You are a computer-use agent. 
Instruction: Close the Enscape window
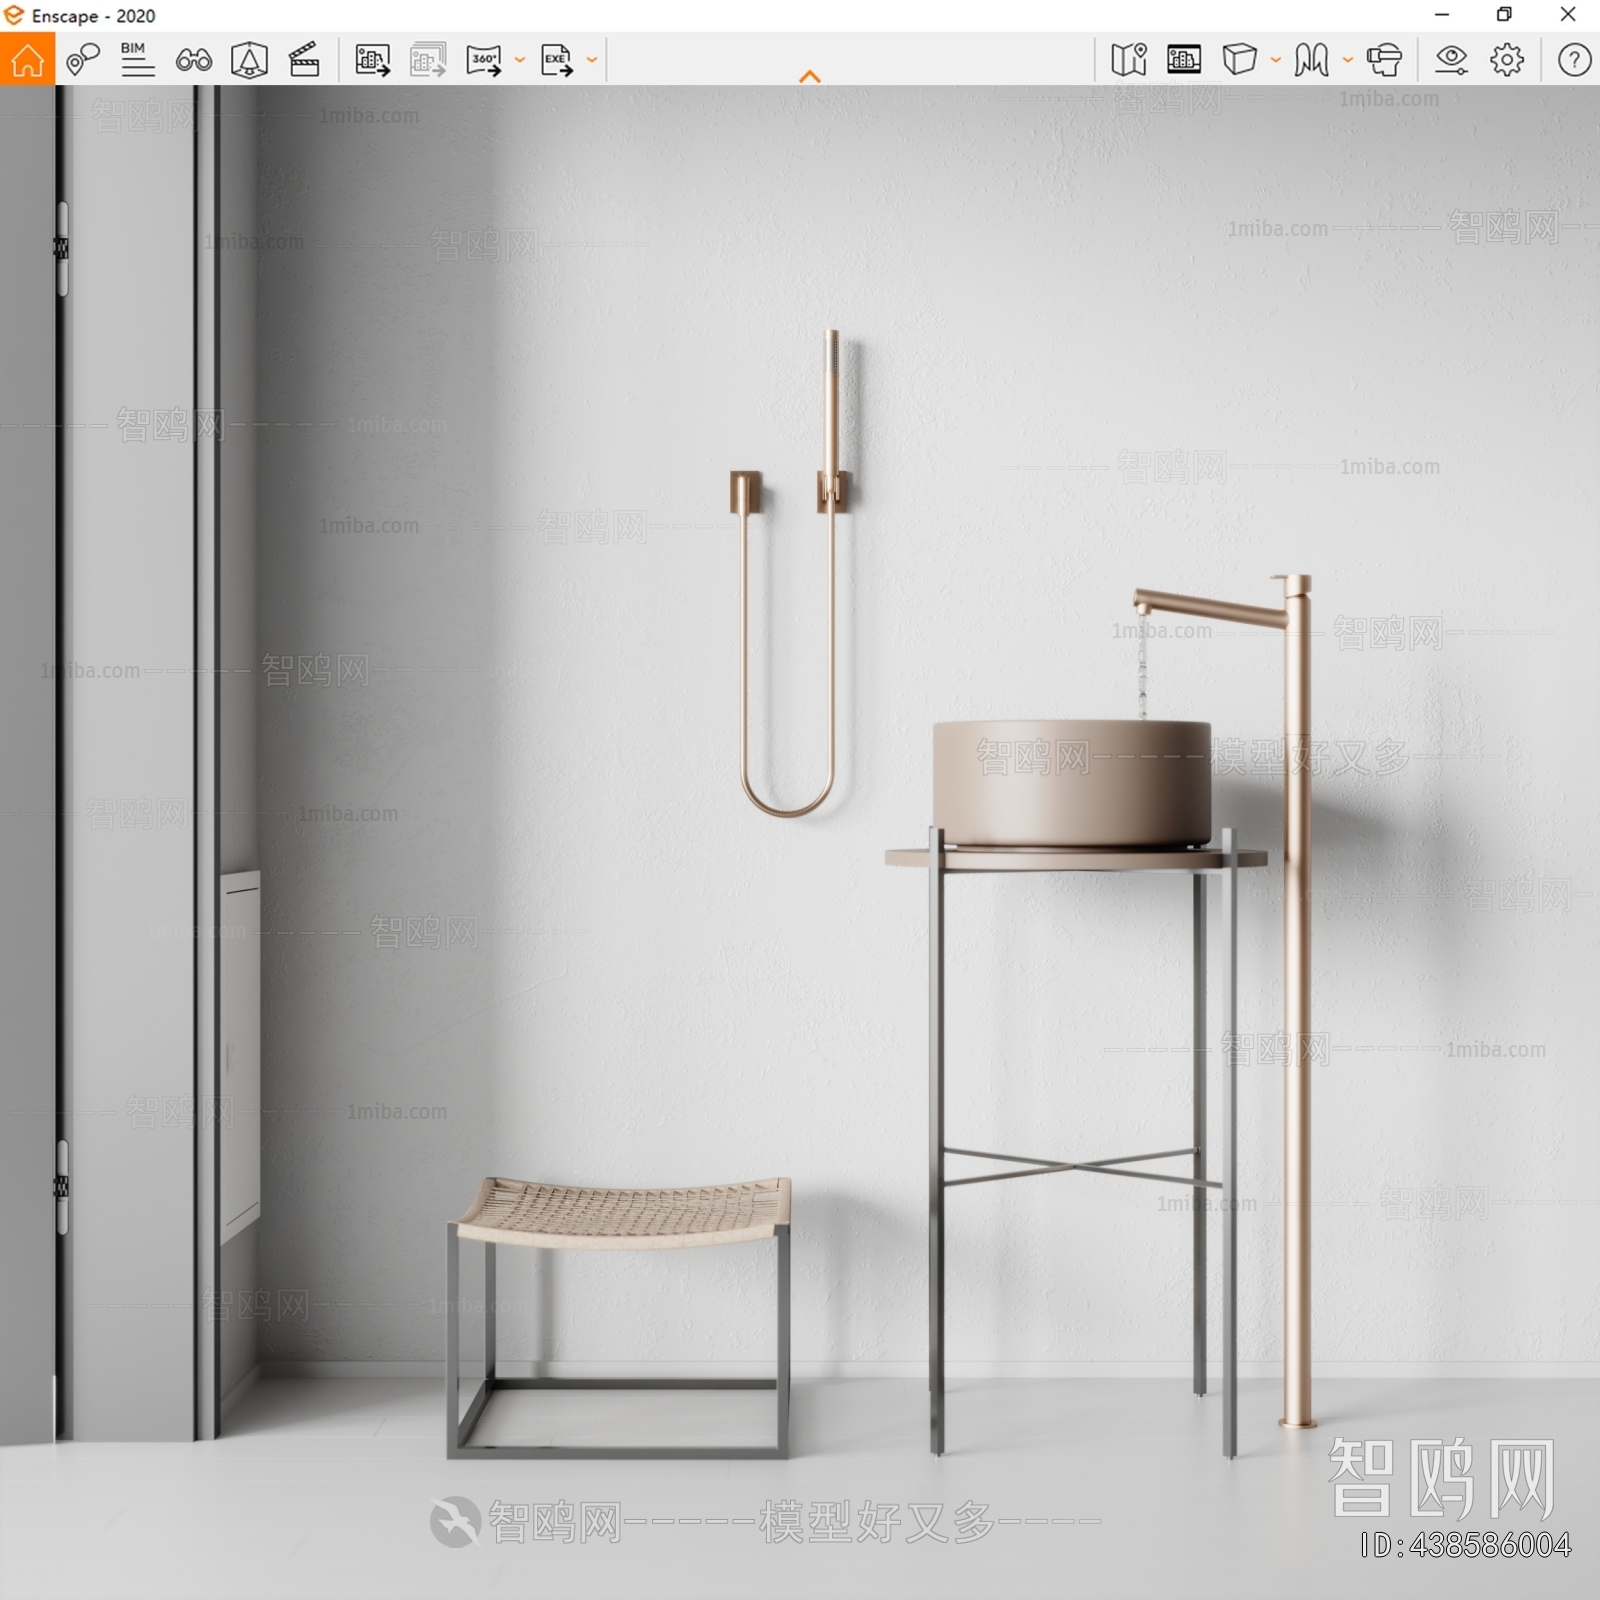coord(1568,15)
